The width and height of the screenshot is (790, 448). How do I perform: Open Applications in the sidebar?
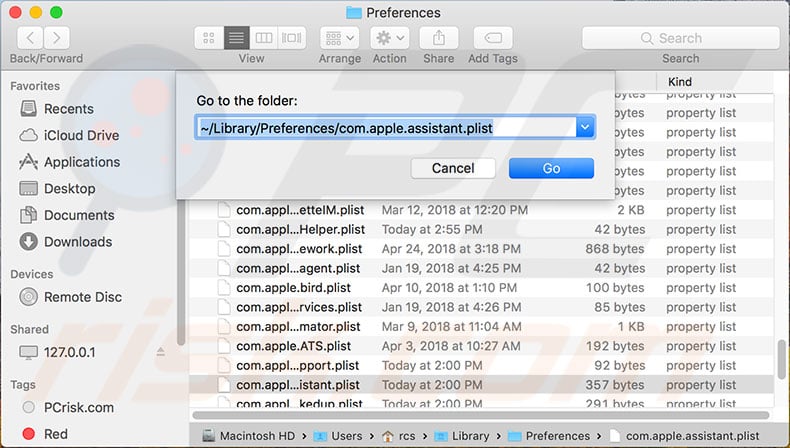point(70,162)
